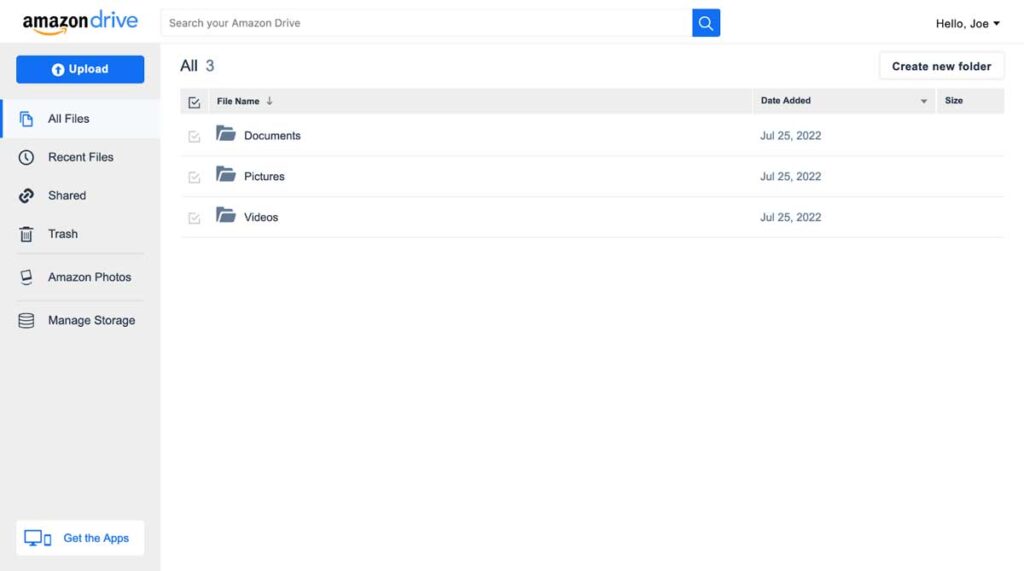Click the Trash bin icon in sidebar
The width and height of the screenshot is (1024, 571).
tap(26, 234)
